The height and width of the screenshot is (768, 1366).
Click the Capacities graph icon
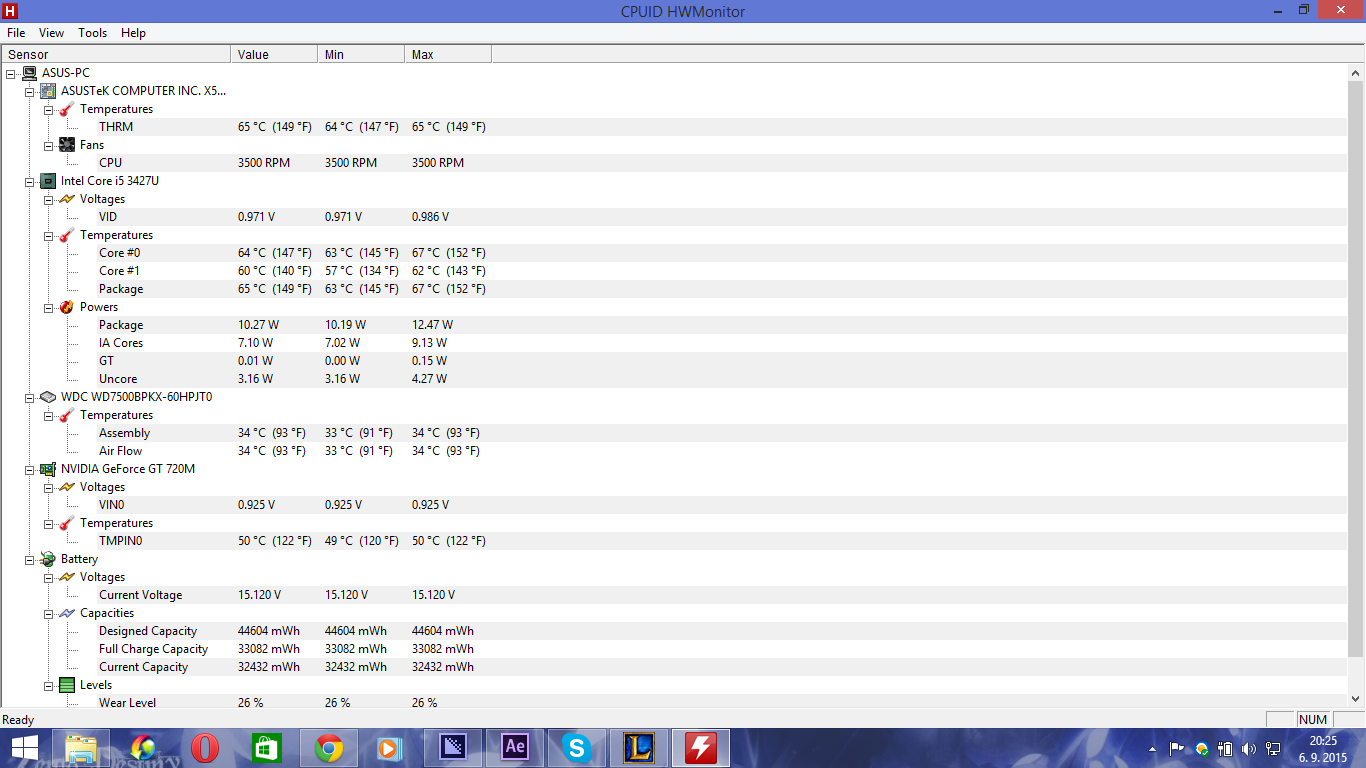[67, 613]
